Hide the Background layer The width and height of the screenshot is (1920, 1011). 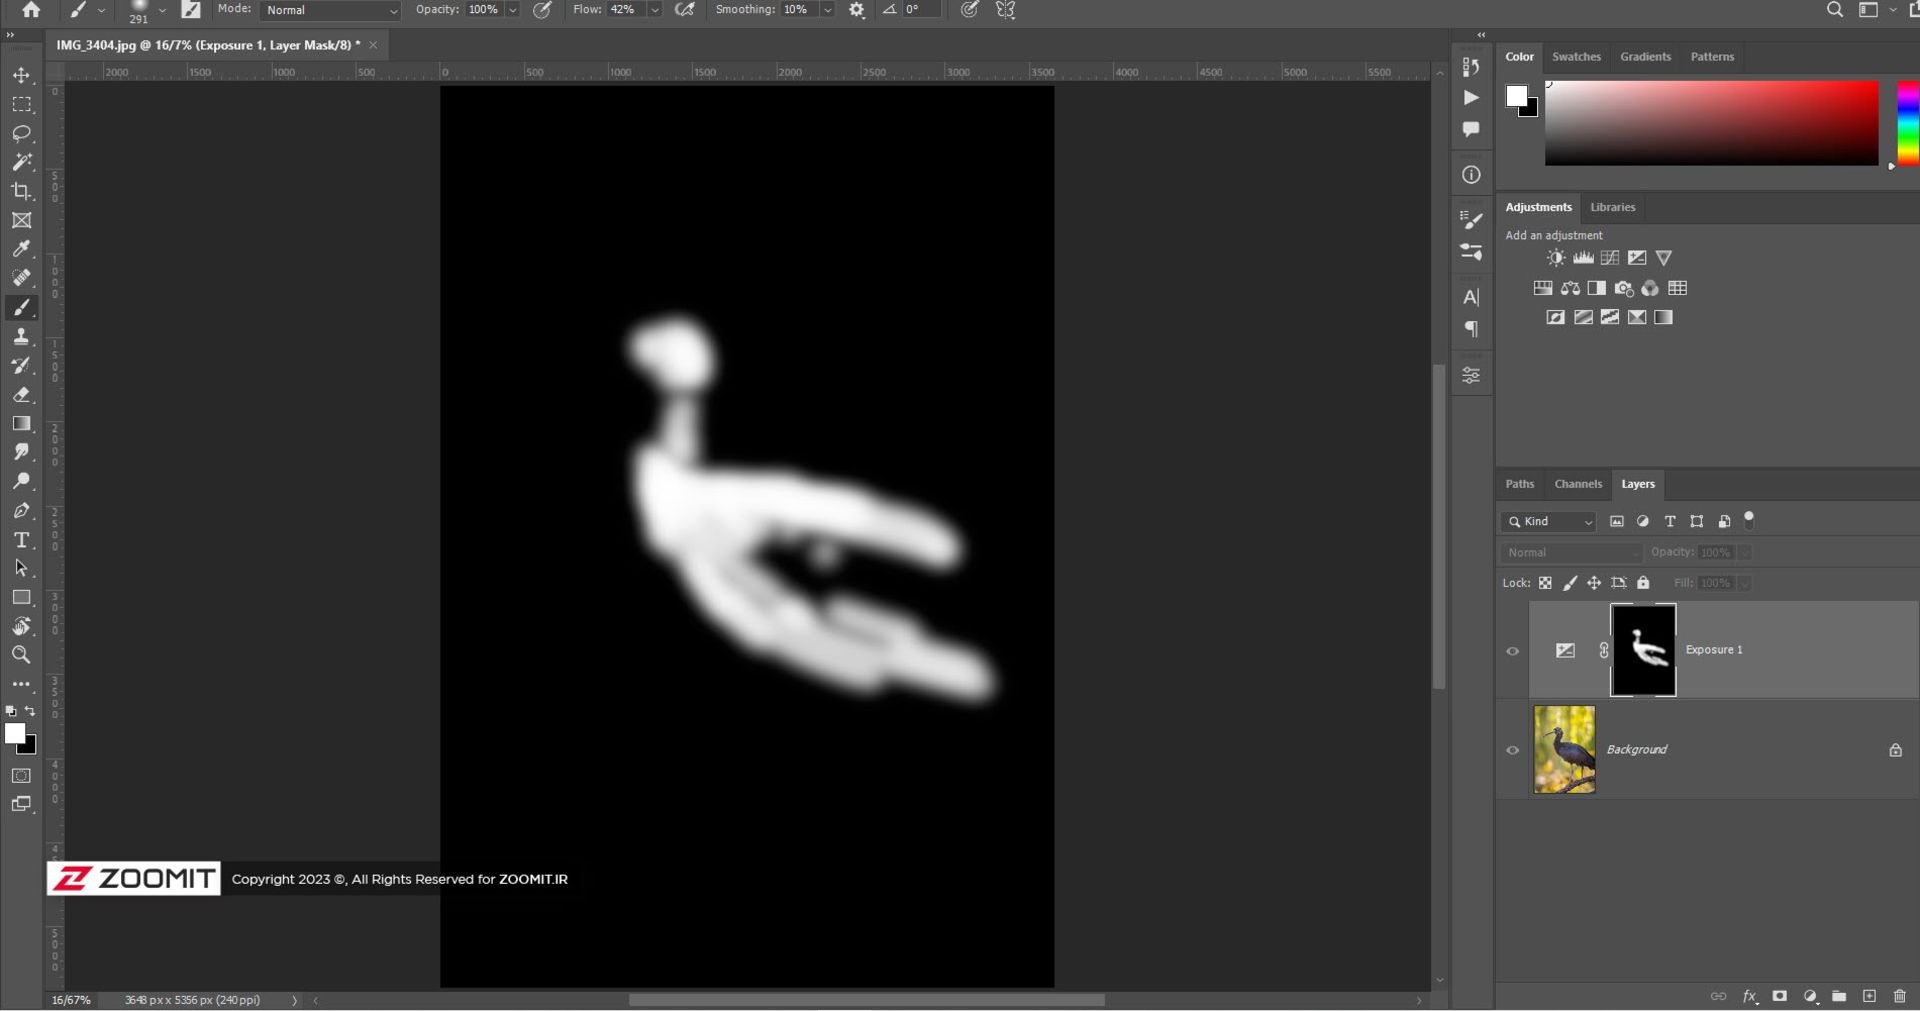pyautogui.click(x=1512, y=750)
